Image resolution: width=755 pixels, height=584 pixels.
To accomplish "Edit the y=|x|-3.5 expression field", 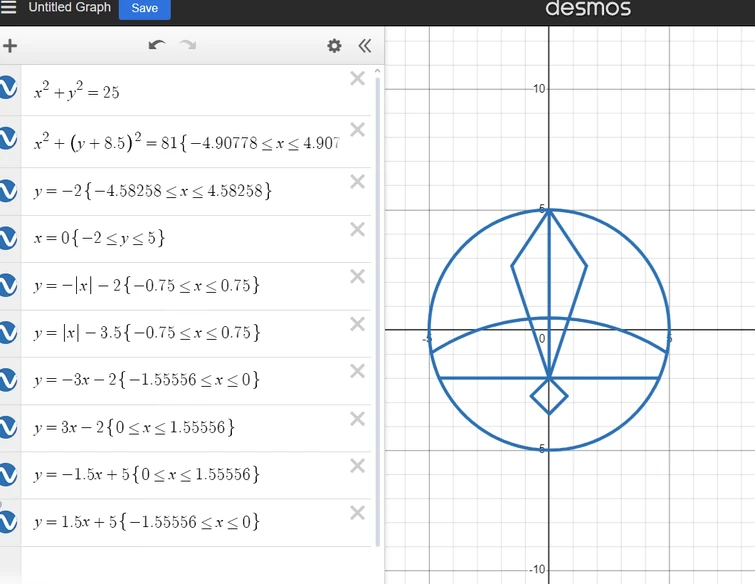I will (196, 333).
